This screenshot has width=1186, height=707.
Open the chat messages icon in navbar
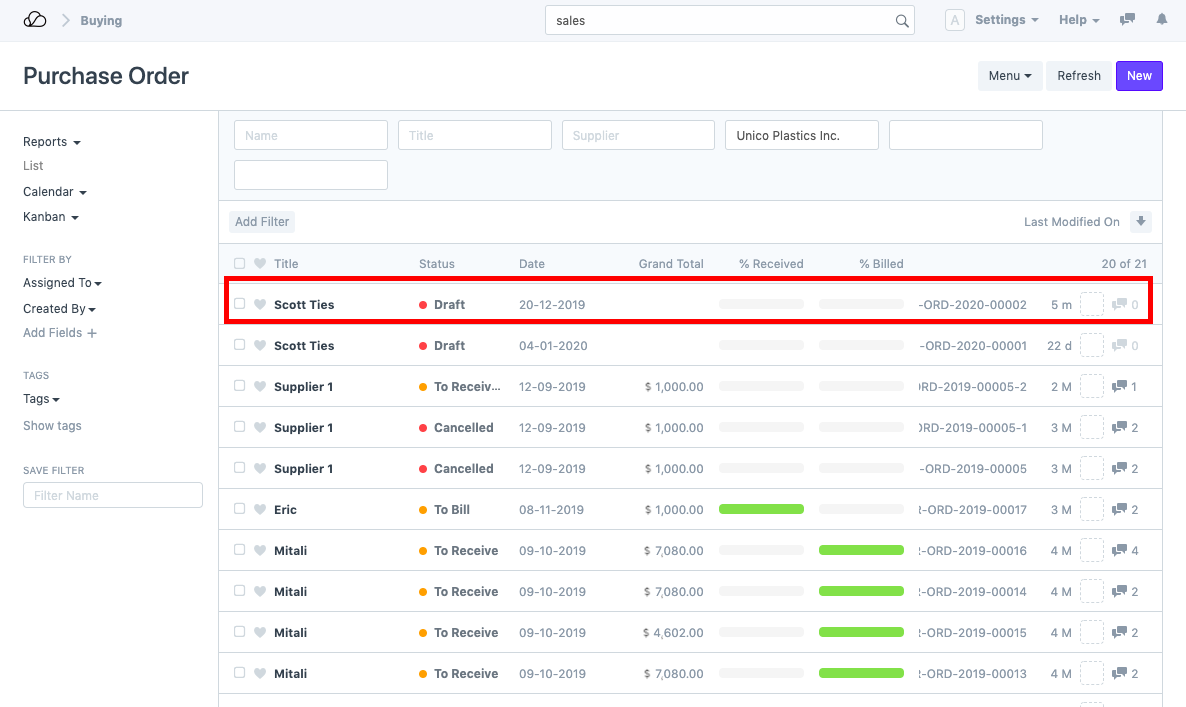[x=1127, y=20]
